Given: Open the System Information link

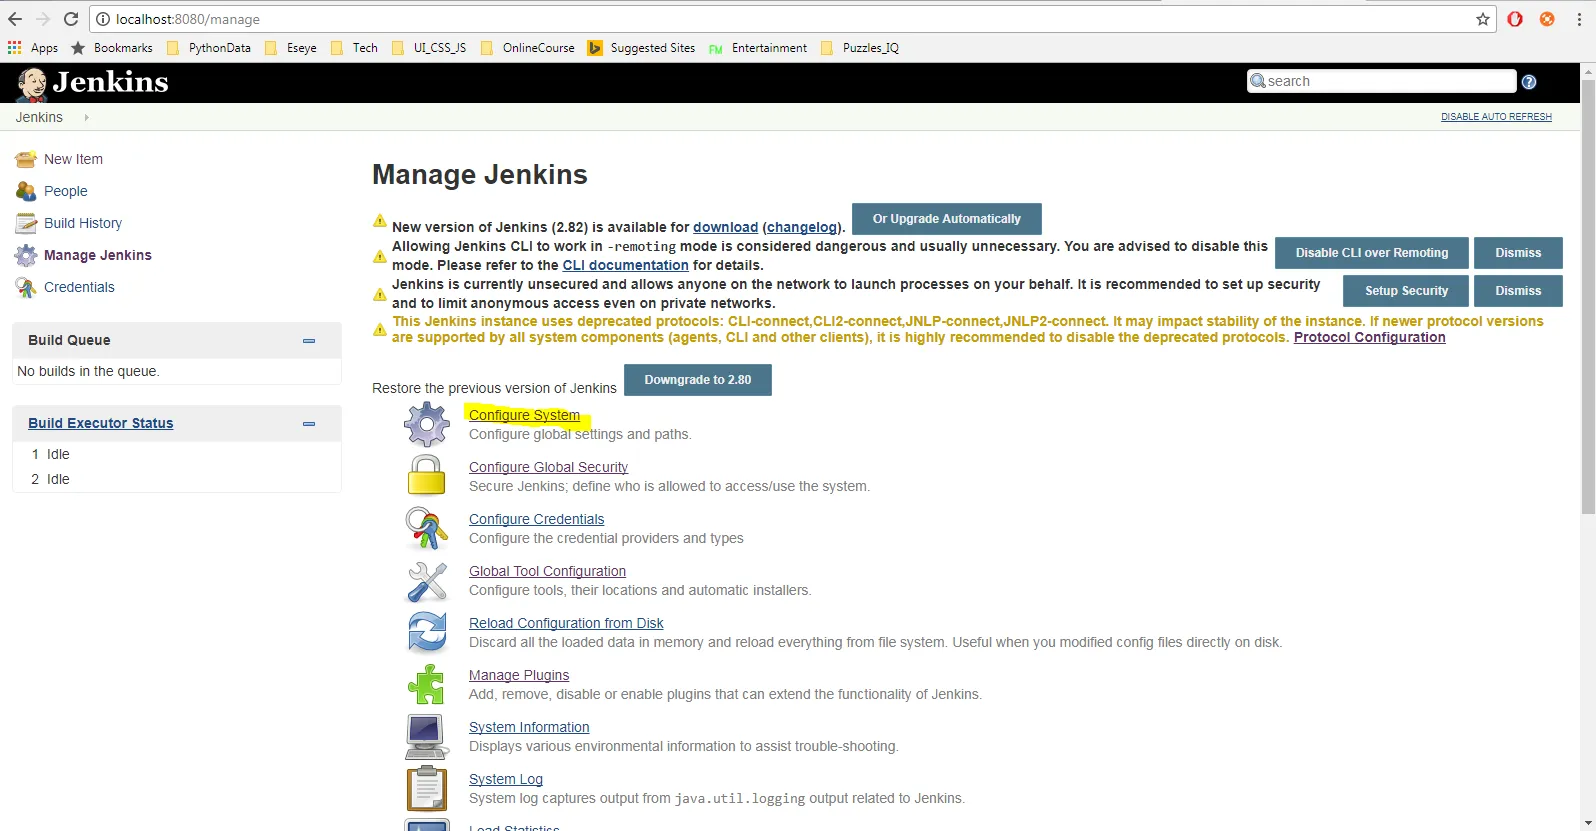Looking at the screenshot, I should tap(529, 727).
